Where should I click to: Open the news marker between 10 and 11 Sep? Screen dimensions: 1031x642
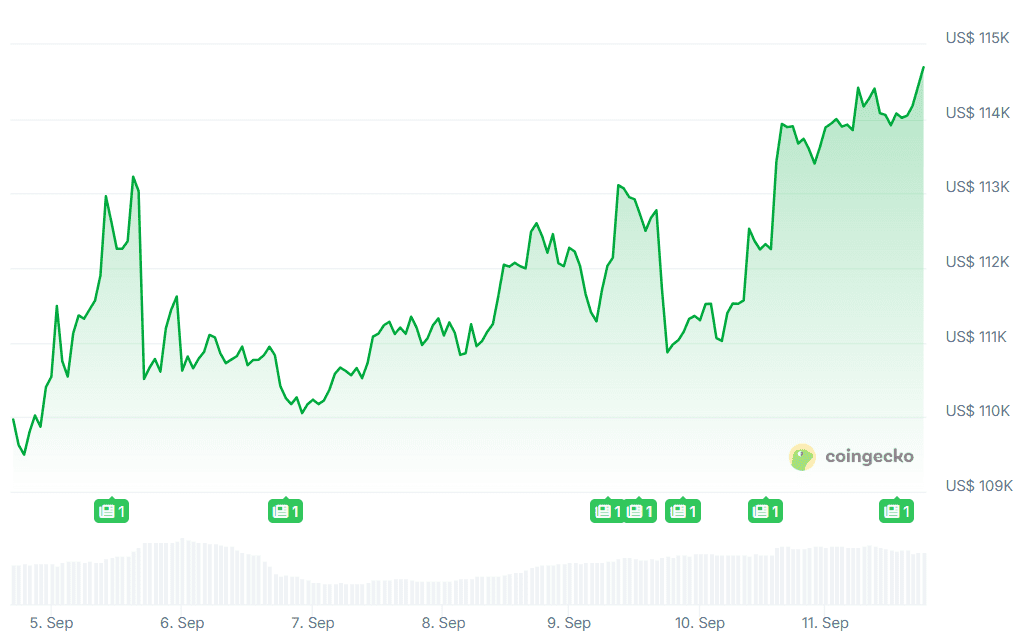point(765,512)
